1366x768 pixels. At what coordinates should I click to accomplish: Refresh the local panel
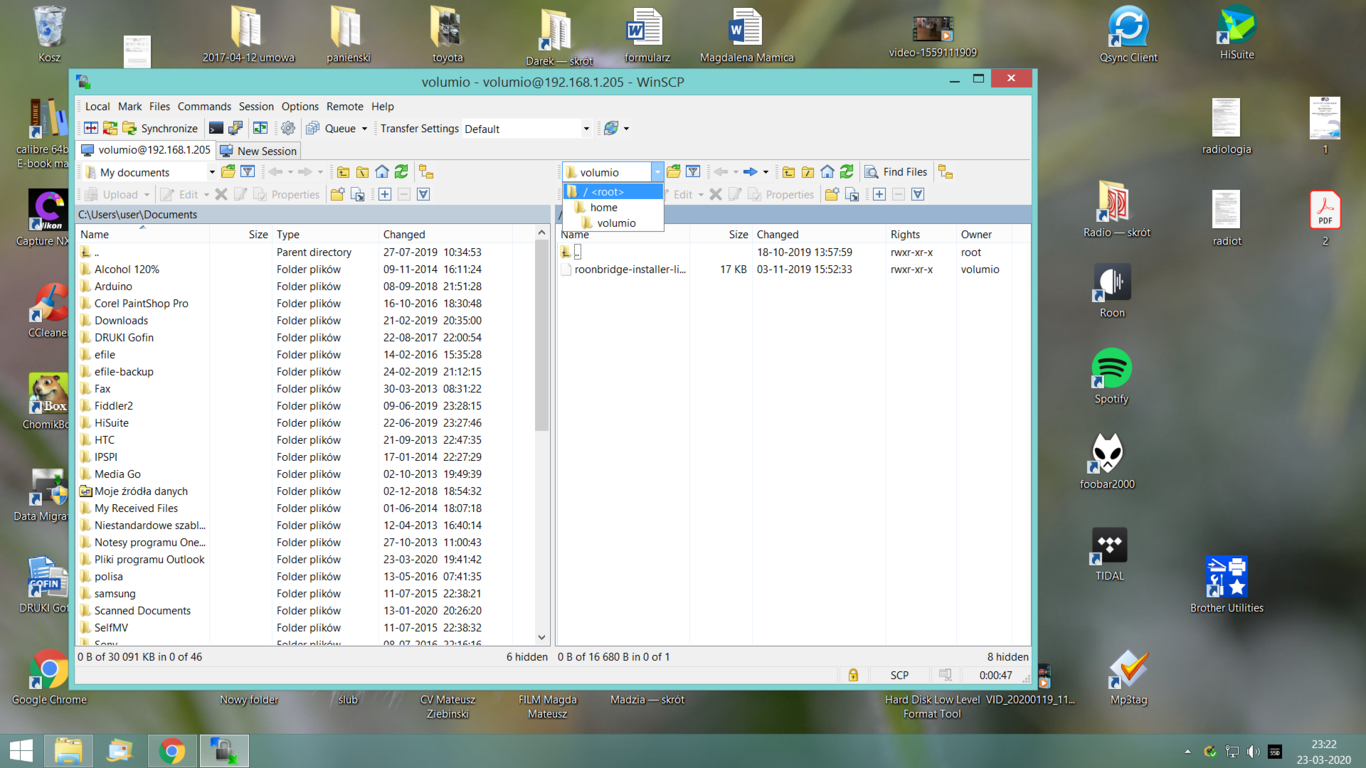(401, 172)
